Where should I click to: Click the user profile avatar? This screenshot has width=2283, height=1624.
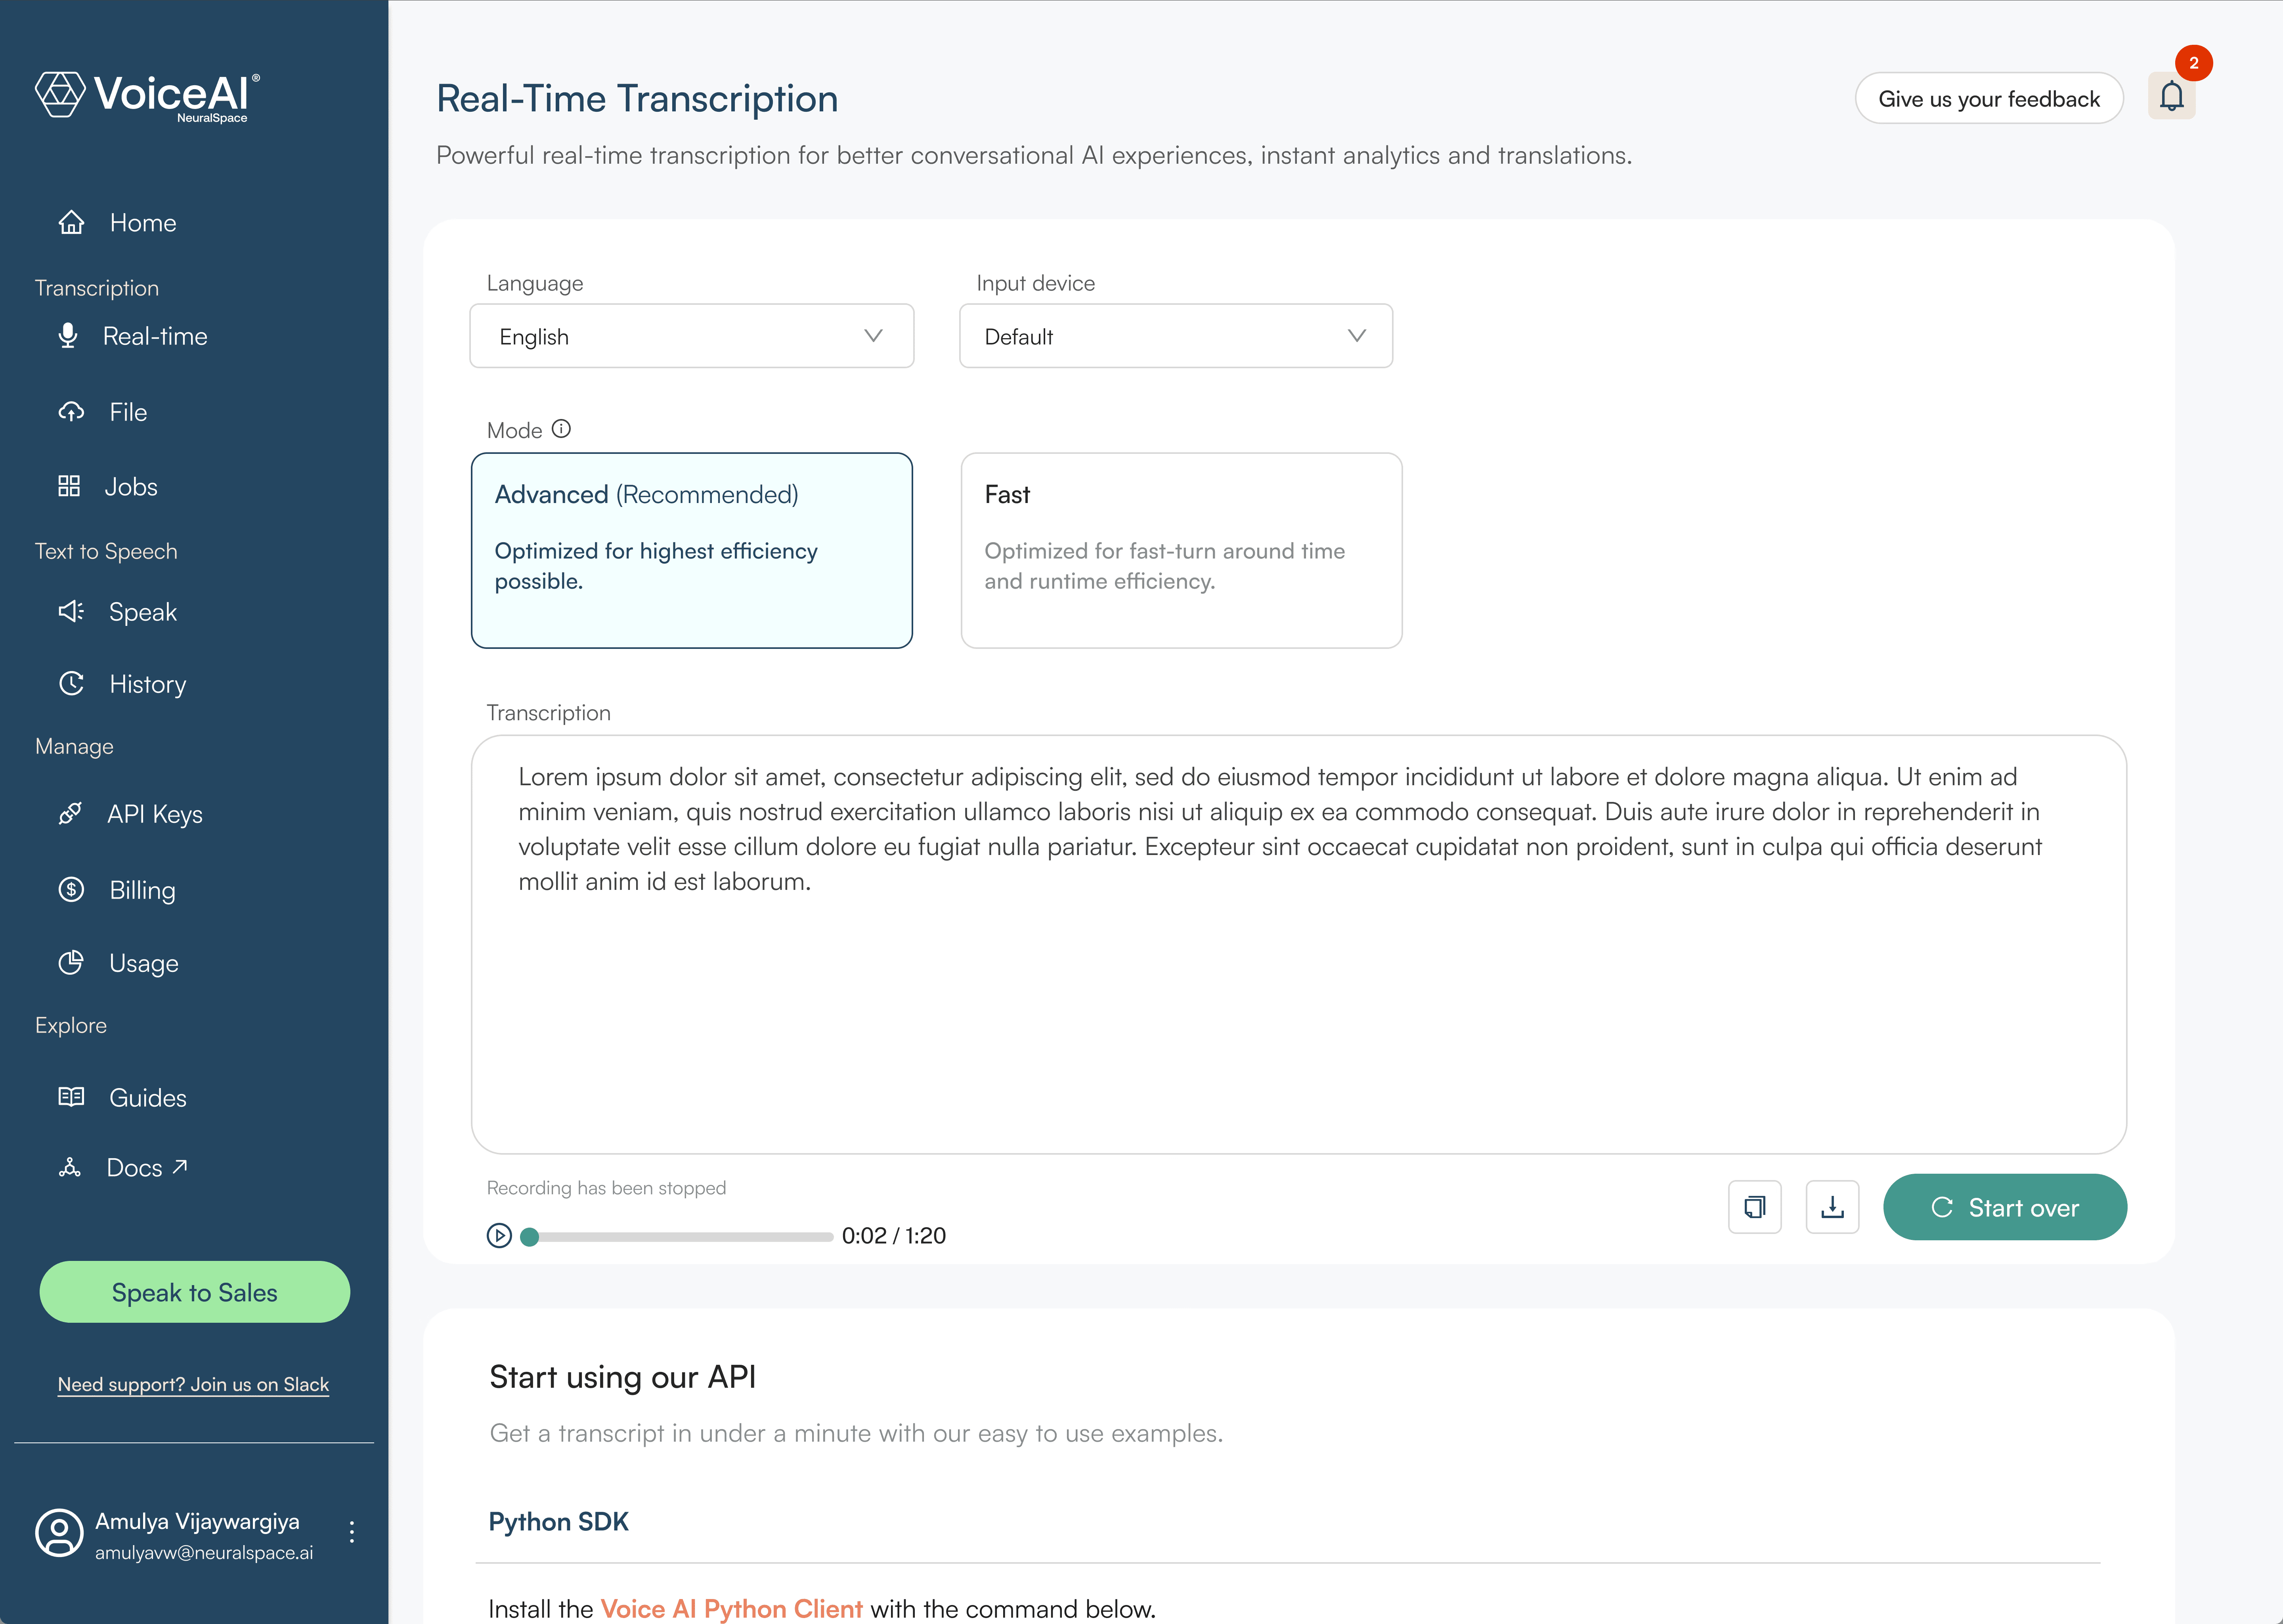(59, 1532)
